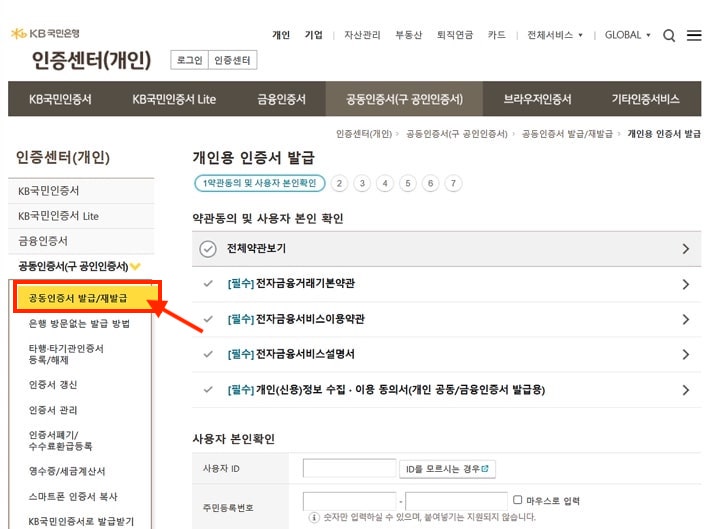This screenshot has width=720, height=529.
Task: Select sidebar item KB국민인증서
Action: click(81, 191)
